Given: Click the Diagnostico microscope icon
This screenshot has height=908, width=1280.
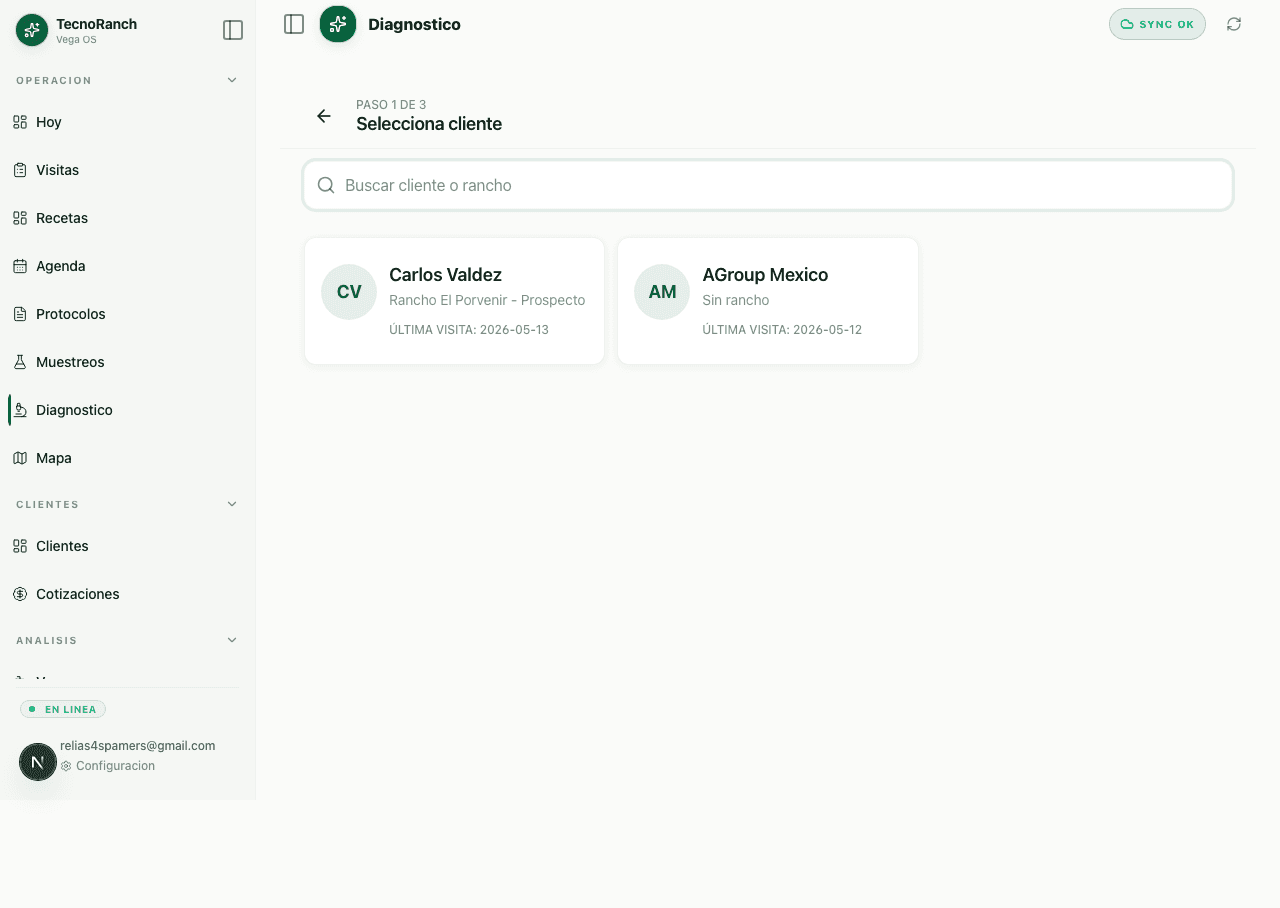Looking at the screenshot, I should point(20,410).
